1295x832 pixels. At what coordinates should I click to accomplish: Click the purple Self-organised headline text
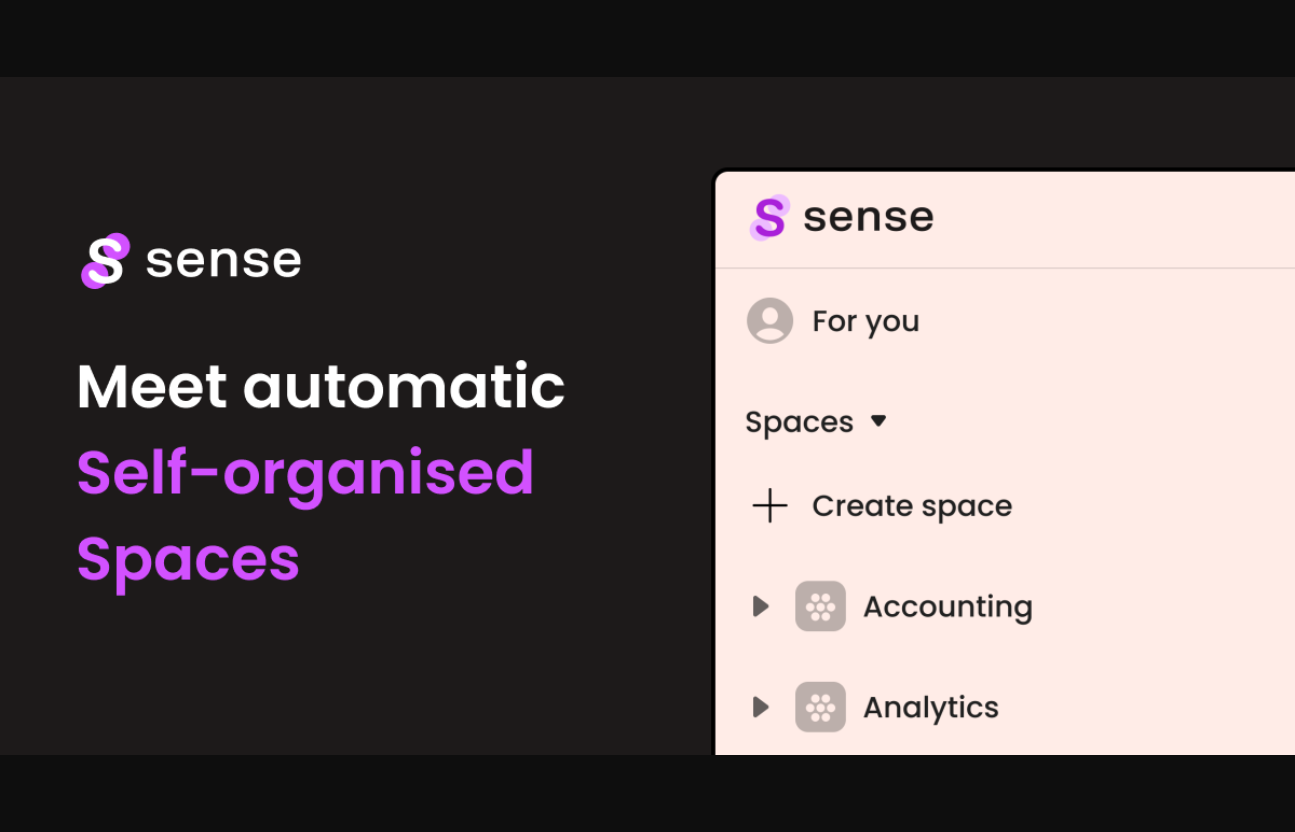pyautogui.click(x=305, y=473)
